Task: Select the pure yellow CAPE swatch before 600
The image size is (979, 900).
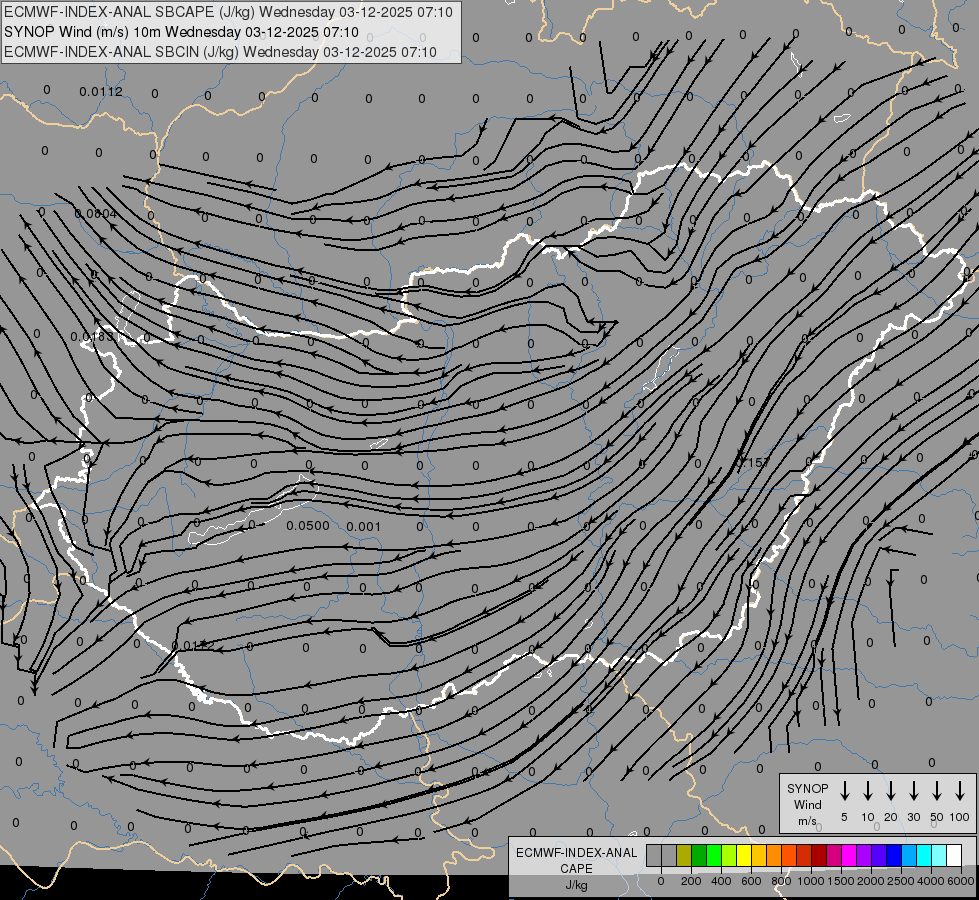Action: pos(744,855)
